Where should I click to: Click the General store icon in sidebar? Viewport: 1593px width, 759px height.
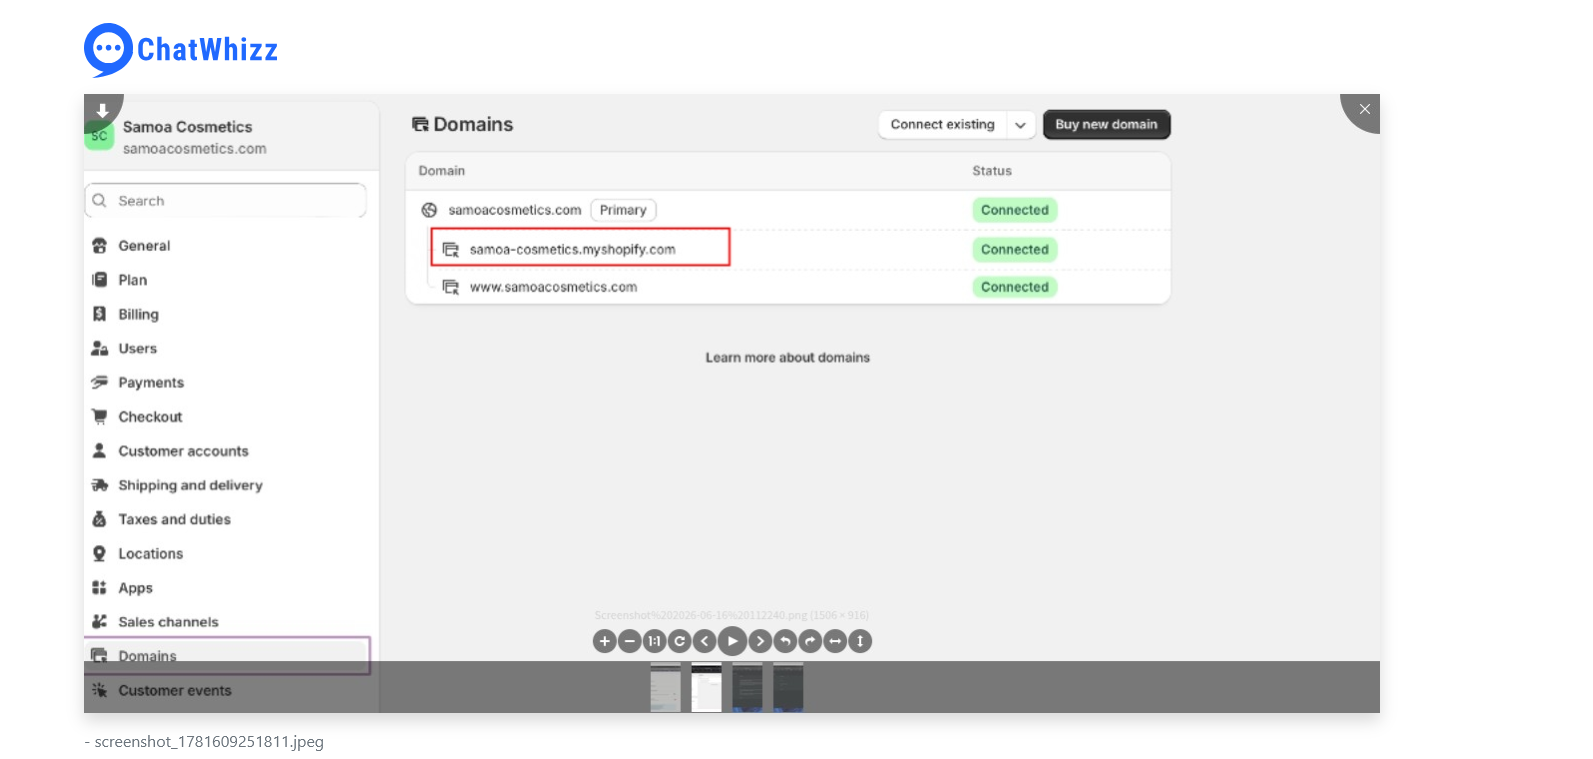99,246
